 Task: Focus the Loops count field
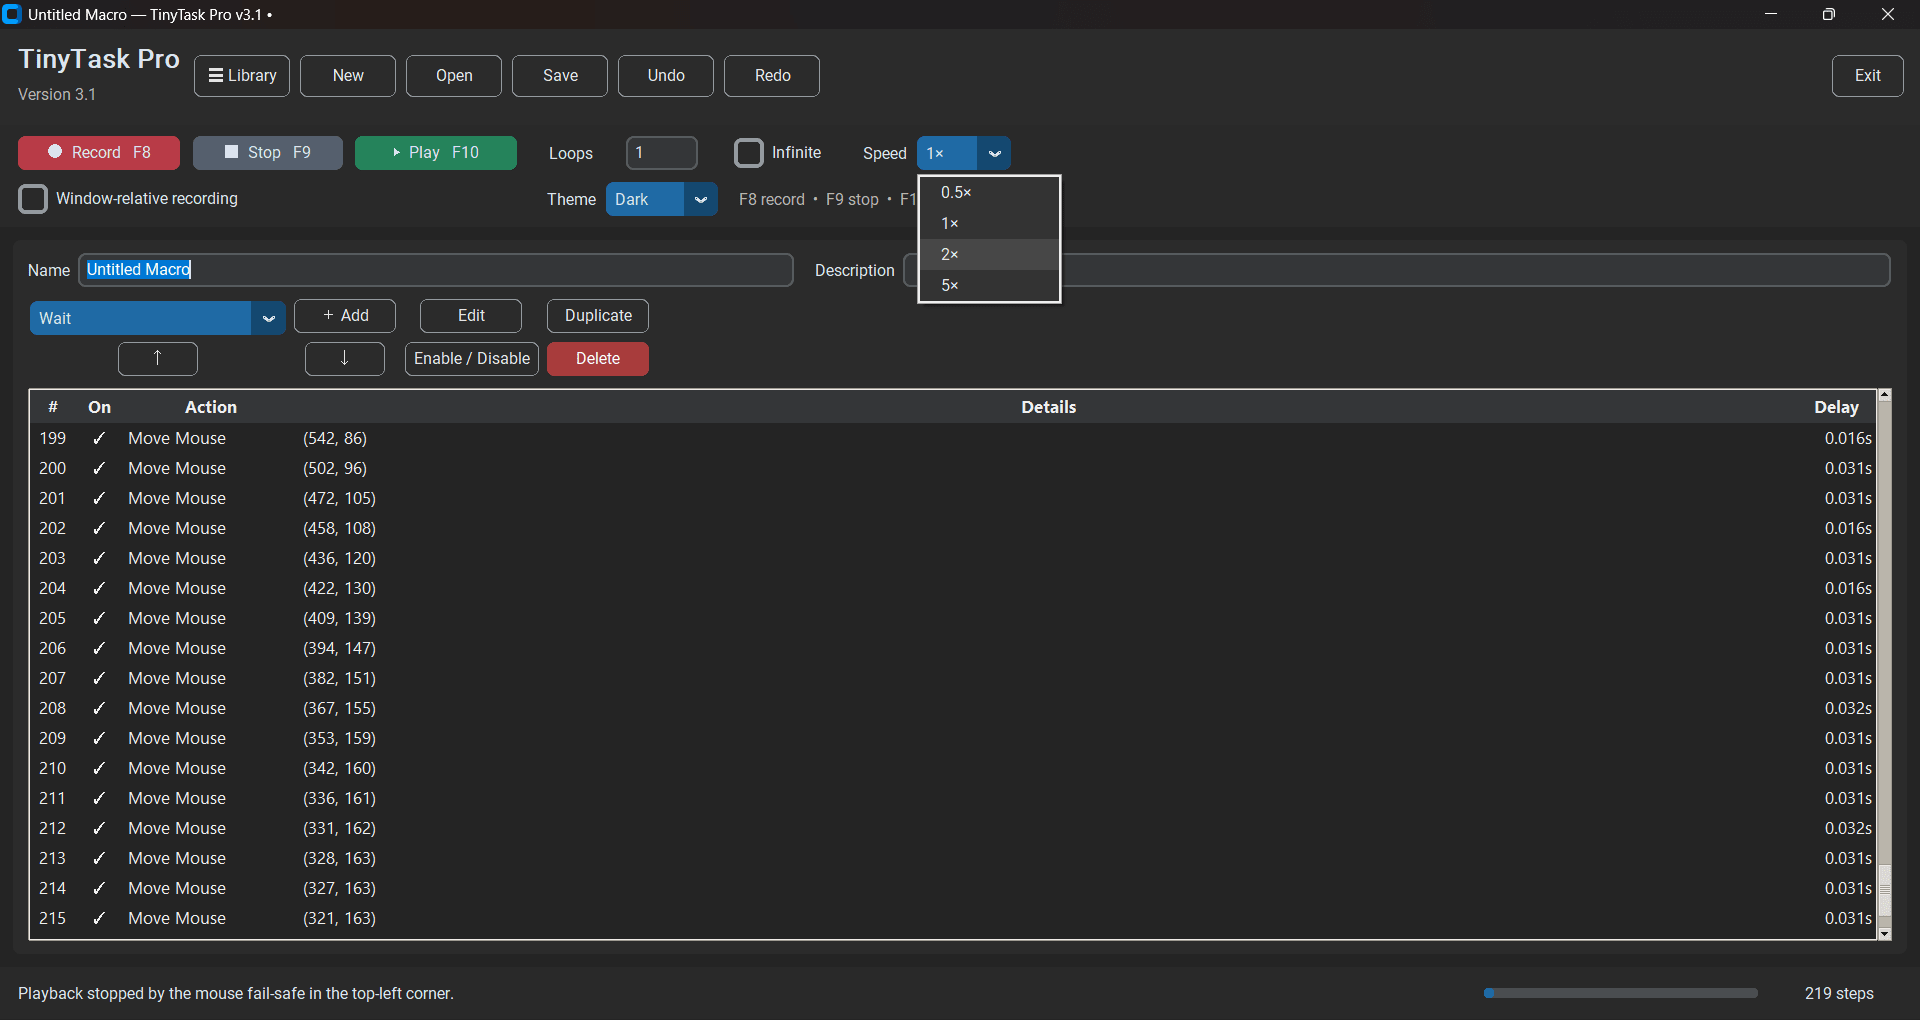point(662,153)
